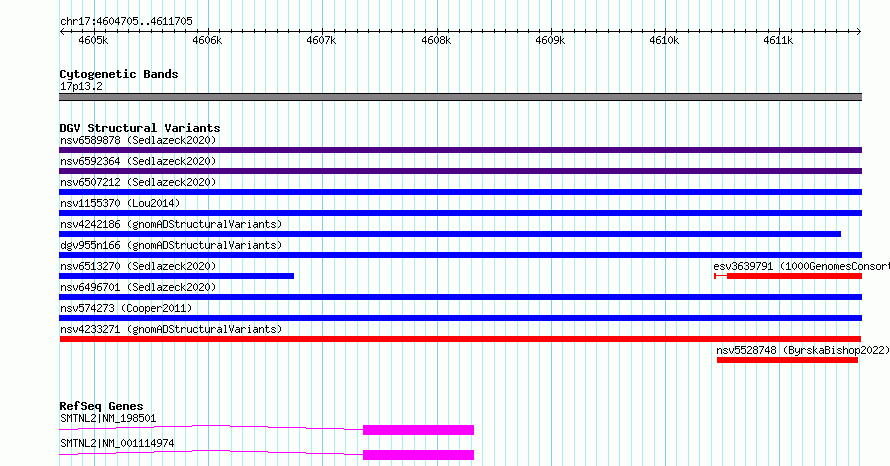Select the blue nsv6507212 variant bar
Viewport: 890px width, 466px height.
460,192
